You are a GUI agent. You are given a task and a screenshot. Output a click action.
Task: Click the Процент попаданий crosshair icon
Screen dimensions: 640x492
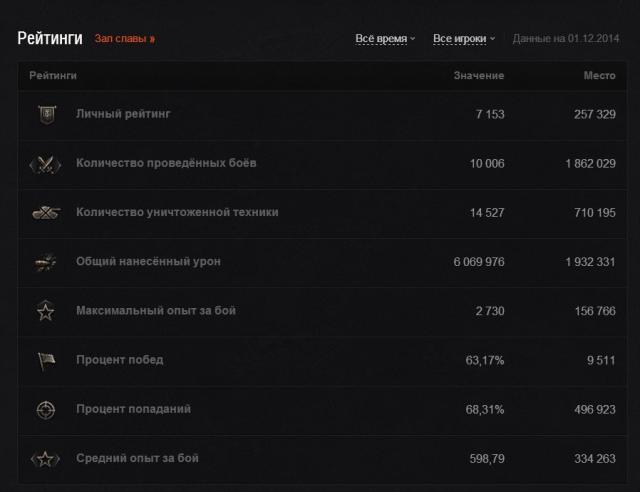(x=45, y=409)
